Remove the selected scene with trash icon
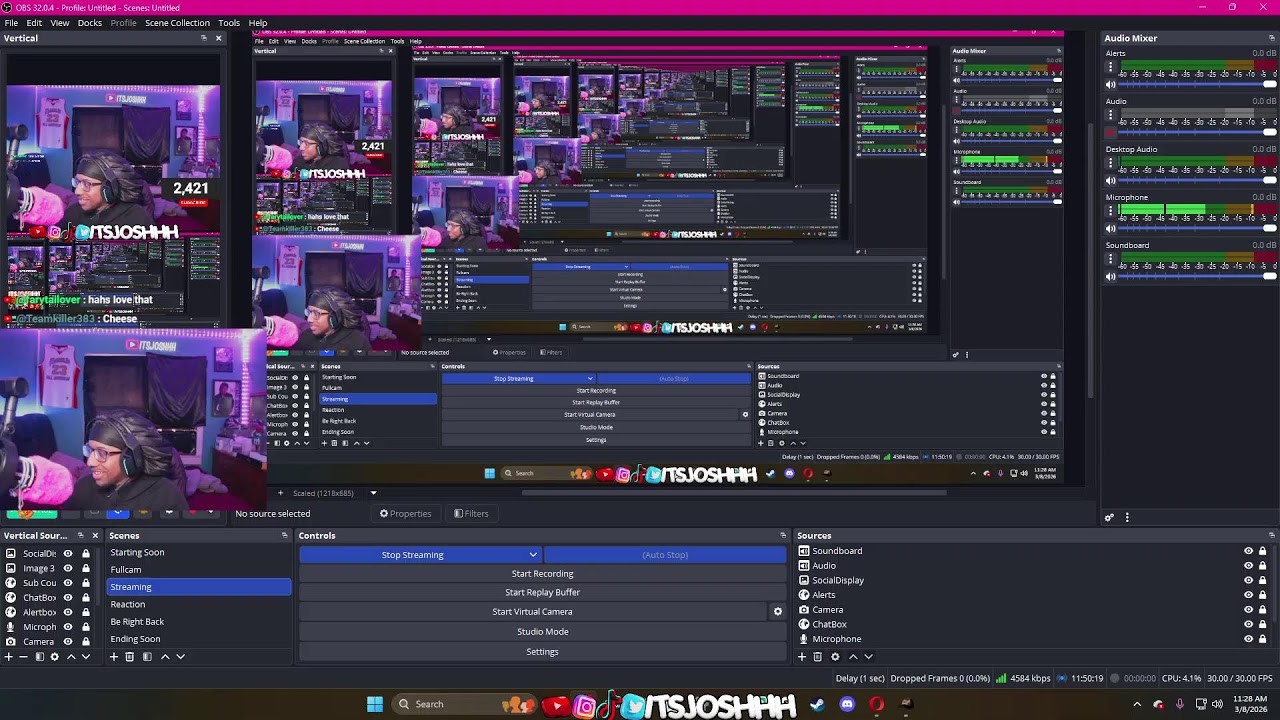Viewport: 1280px width, 720px height. tap(130, 657)
